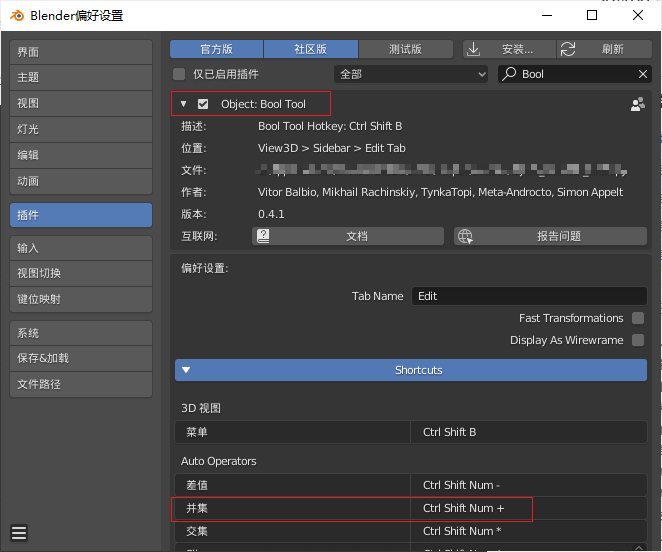
Task: Change the 差值 Ctrl Shift Num - shortcut
Action: 529,485
